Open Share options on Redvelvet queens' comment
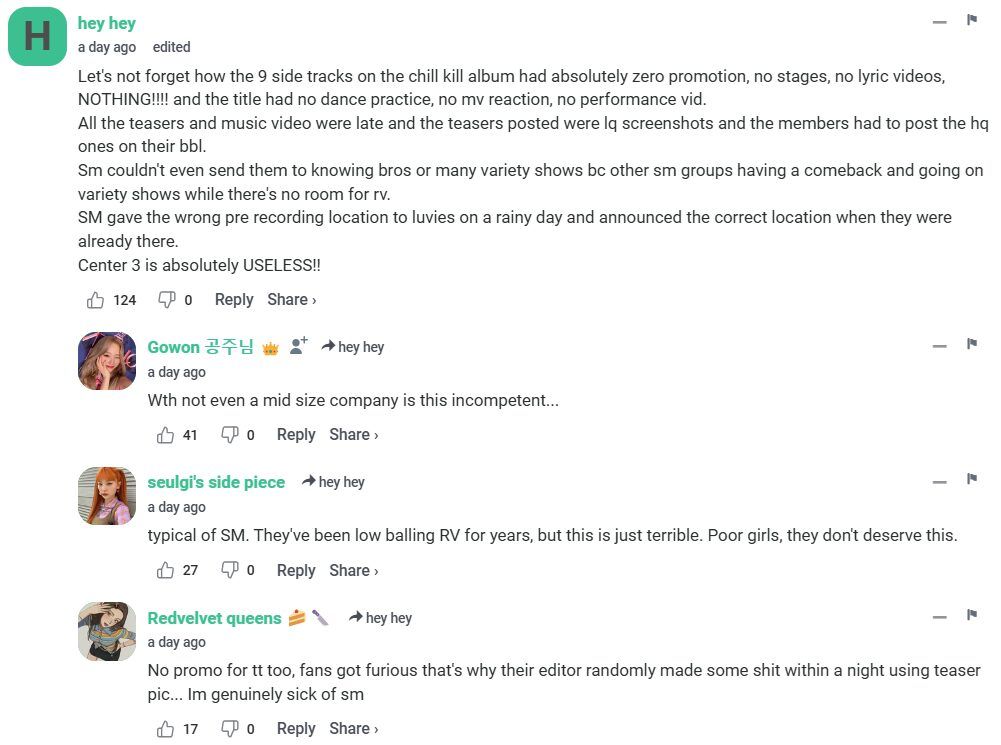1001x745 pixels. click(354, 728)
